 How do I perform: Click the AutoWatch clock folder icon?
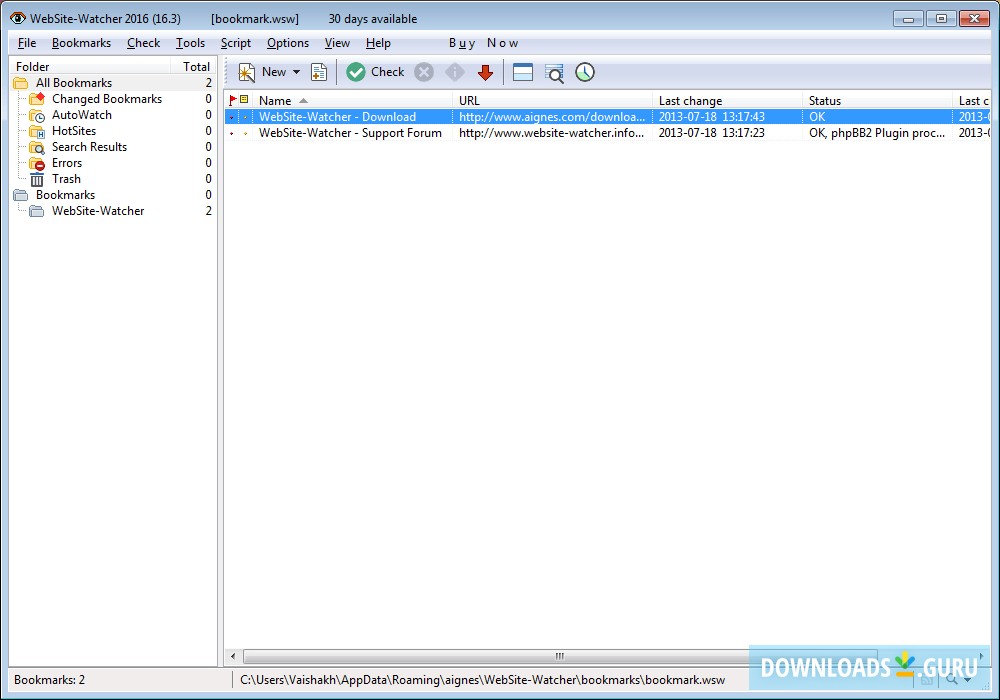pos(37,115)
